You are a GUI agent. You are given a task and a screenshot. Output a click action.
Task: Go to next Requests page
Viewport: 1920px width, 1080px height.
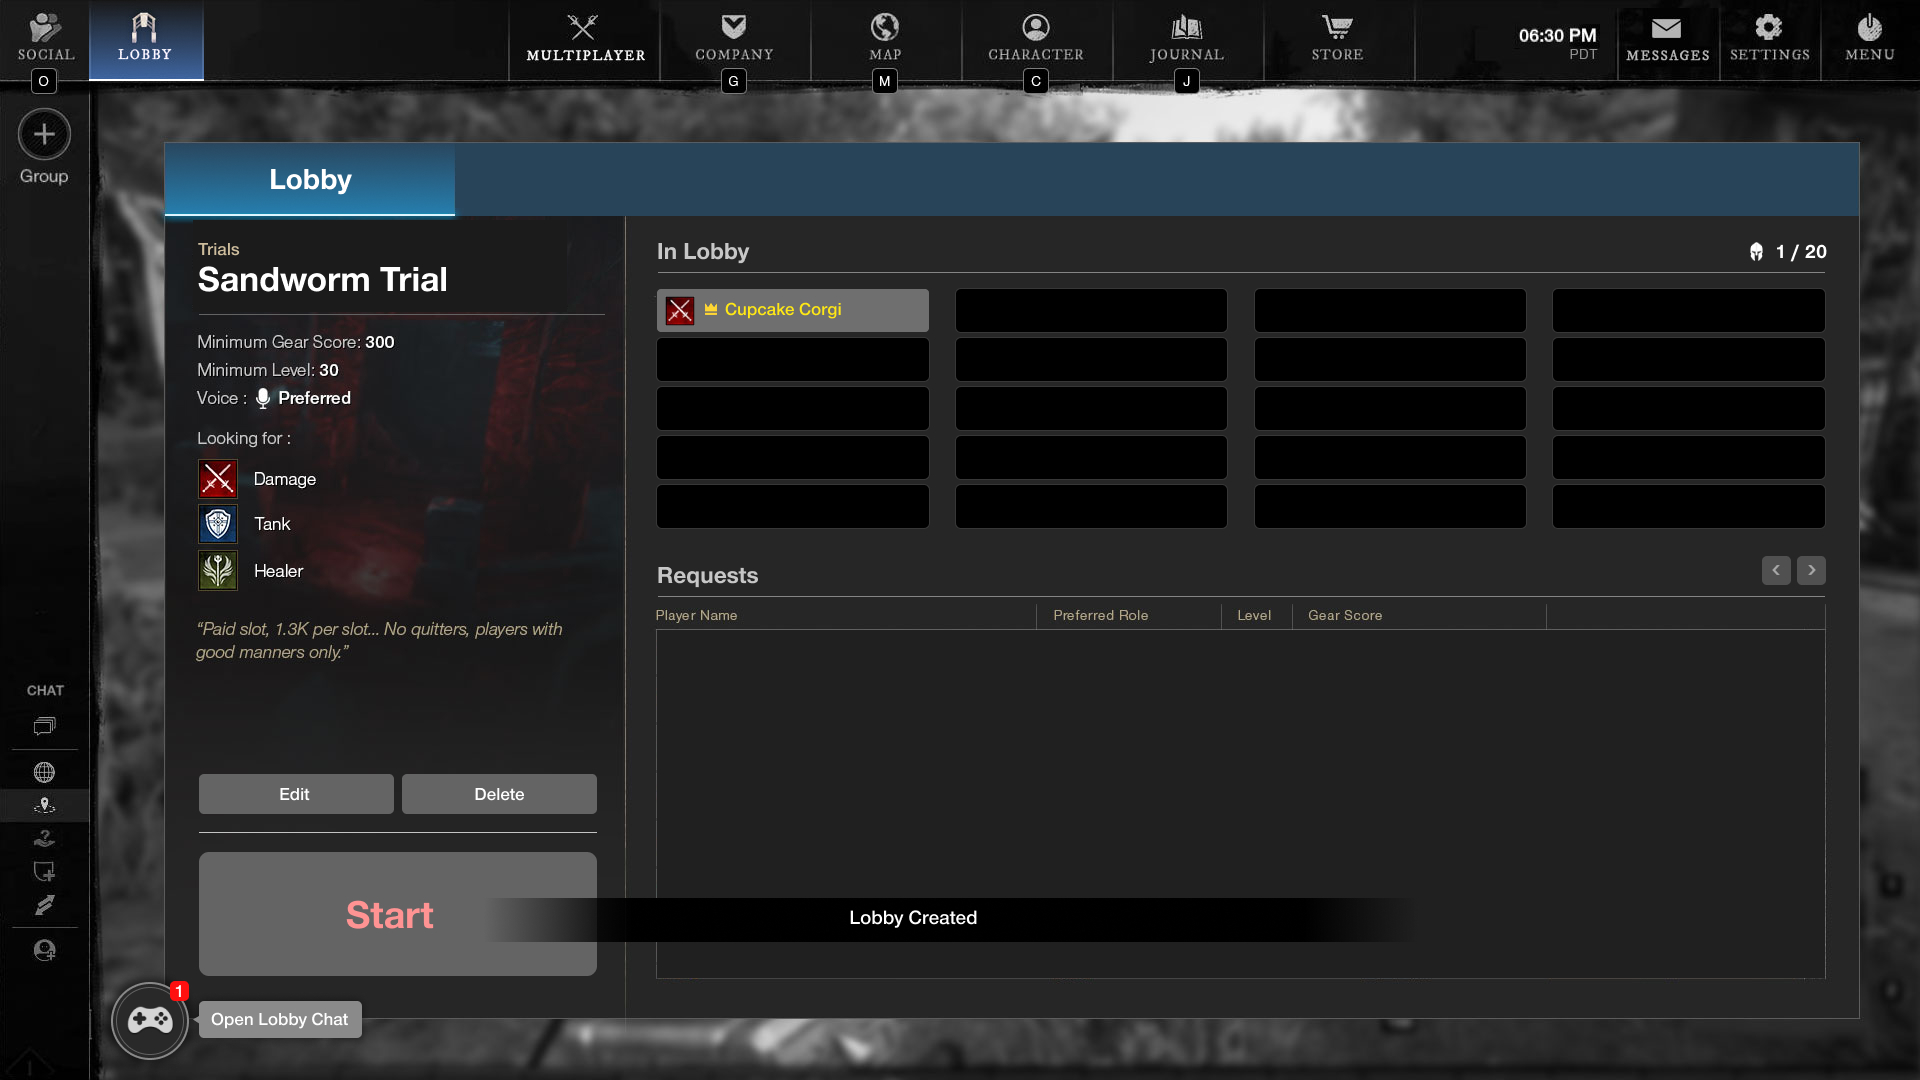pyautogui.click(x=1811, y=570)
